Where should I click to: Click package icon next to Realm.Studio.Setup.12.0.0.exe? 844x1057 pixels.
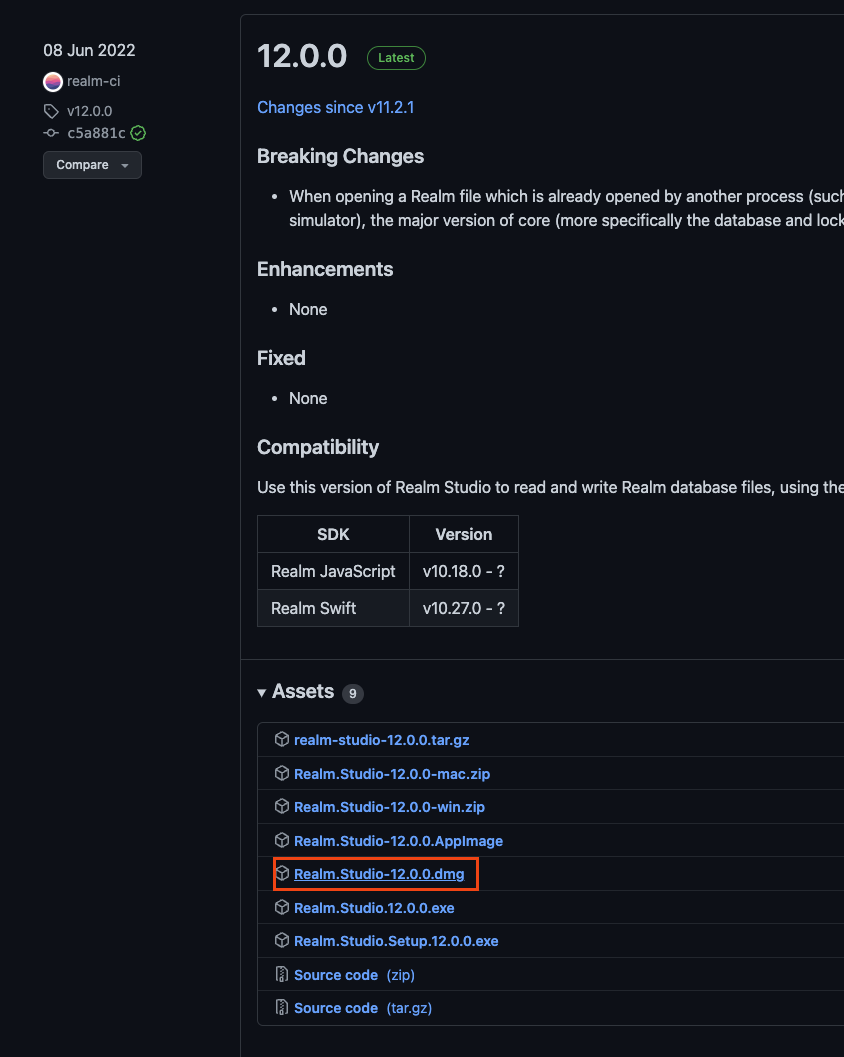(x=282, y=940)
